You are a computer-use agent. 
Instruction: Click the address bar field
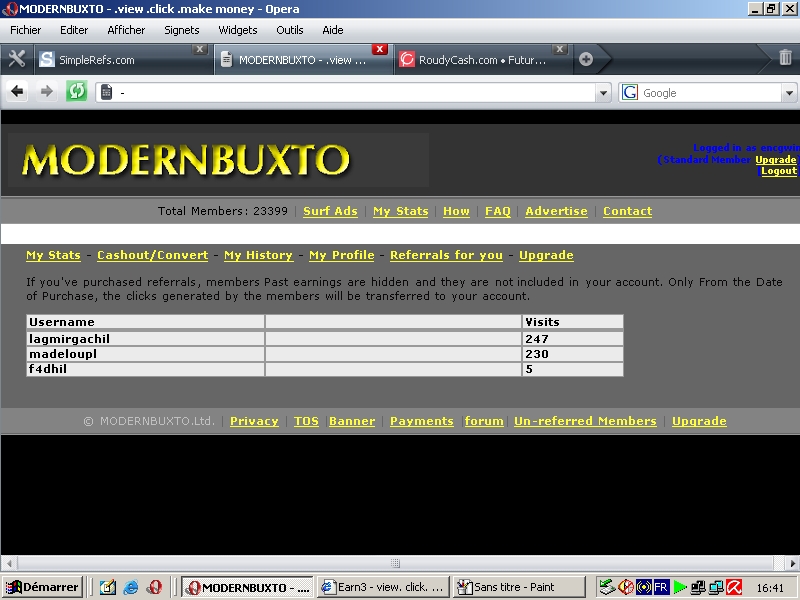click(x=352, y=93)
